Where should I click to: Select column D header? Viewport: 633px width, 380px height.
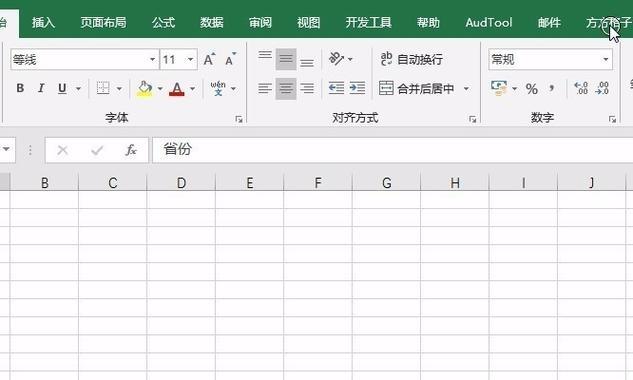pyautogui.click(x=181, y=183)
